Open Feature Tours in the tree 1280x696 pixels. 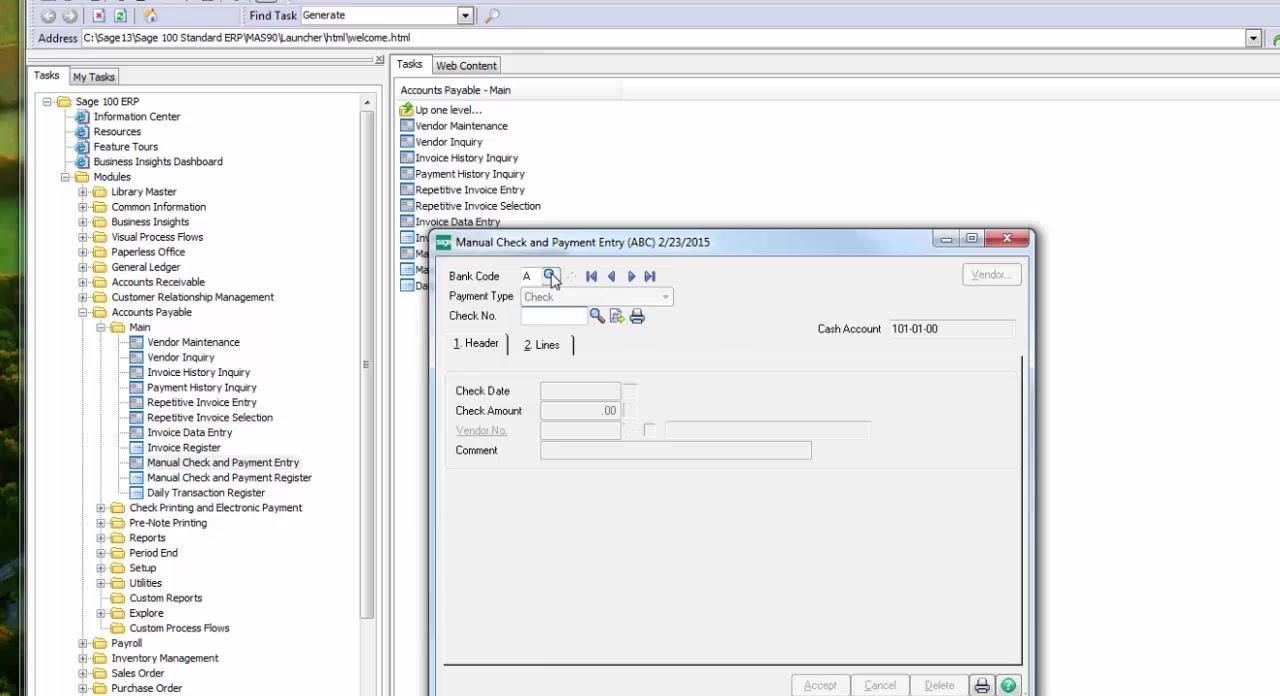click(x=125, y=147)
